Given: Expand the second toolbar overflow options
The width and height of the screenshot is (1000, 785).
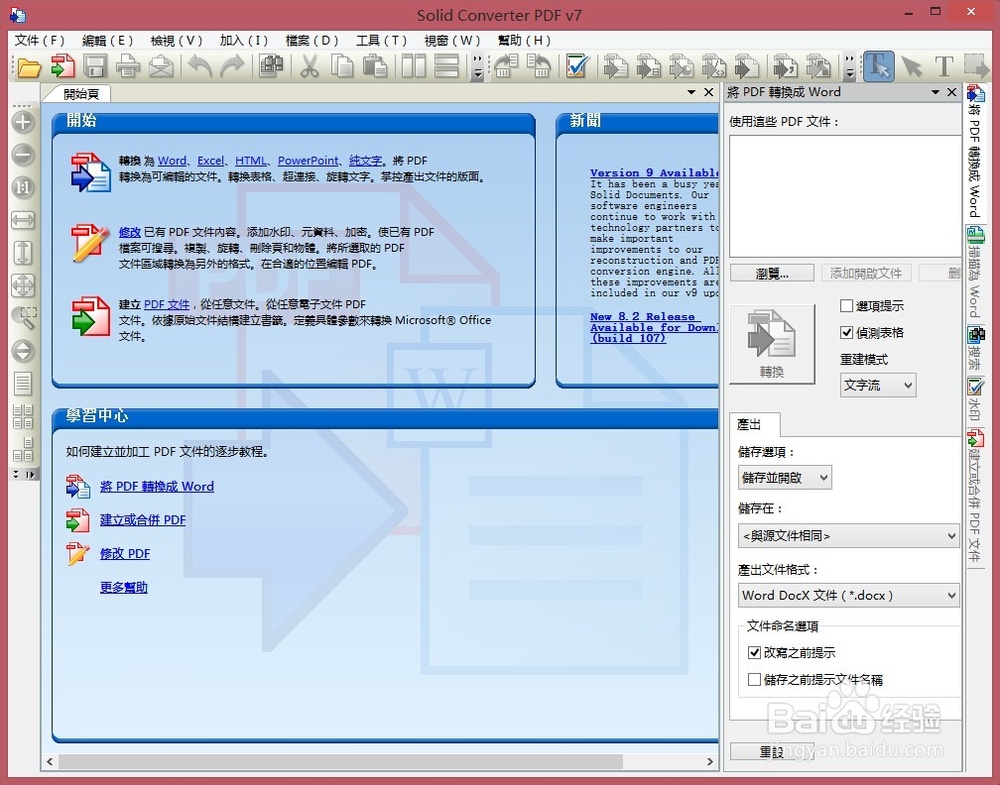Looking at the screenshot, I should point(849,67).
